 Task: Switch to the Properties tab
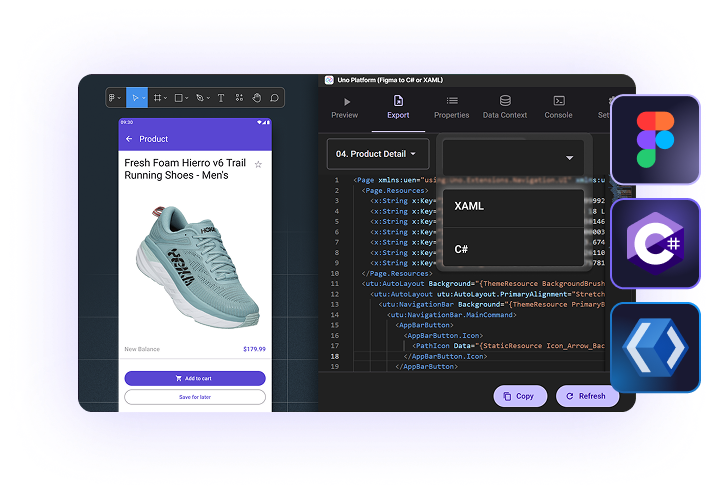tap(452, 108)
